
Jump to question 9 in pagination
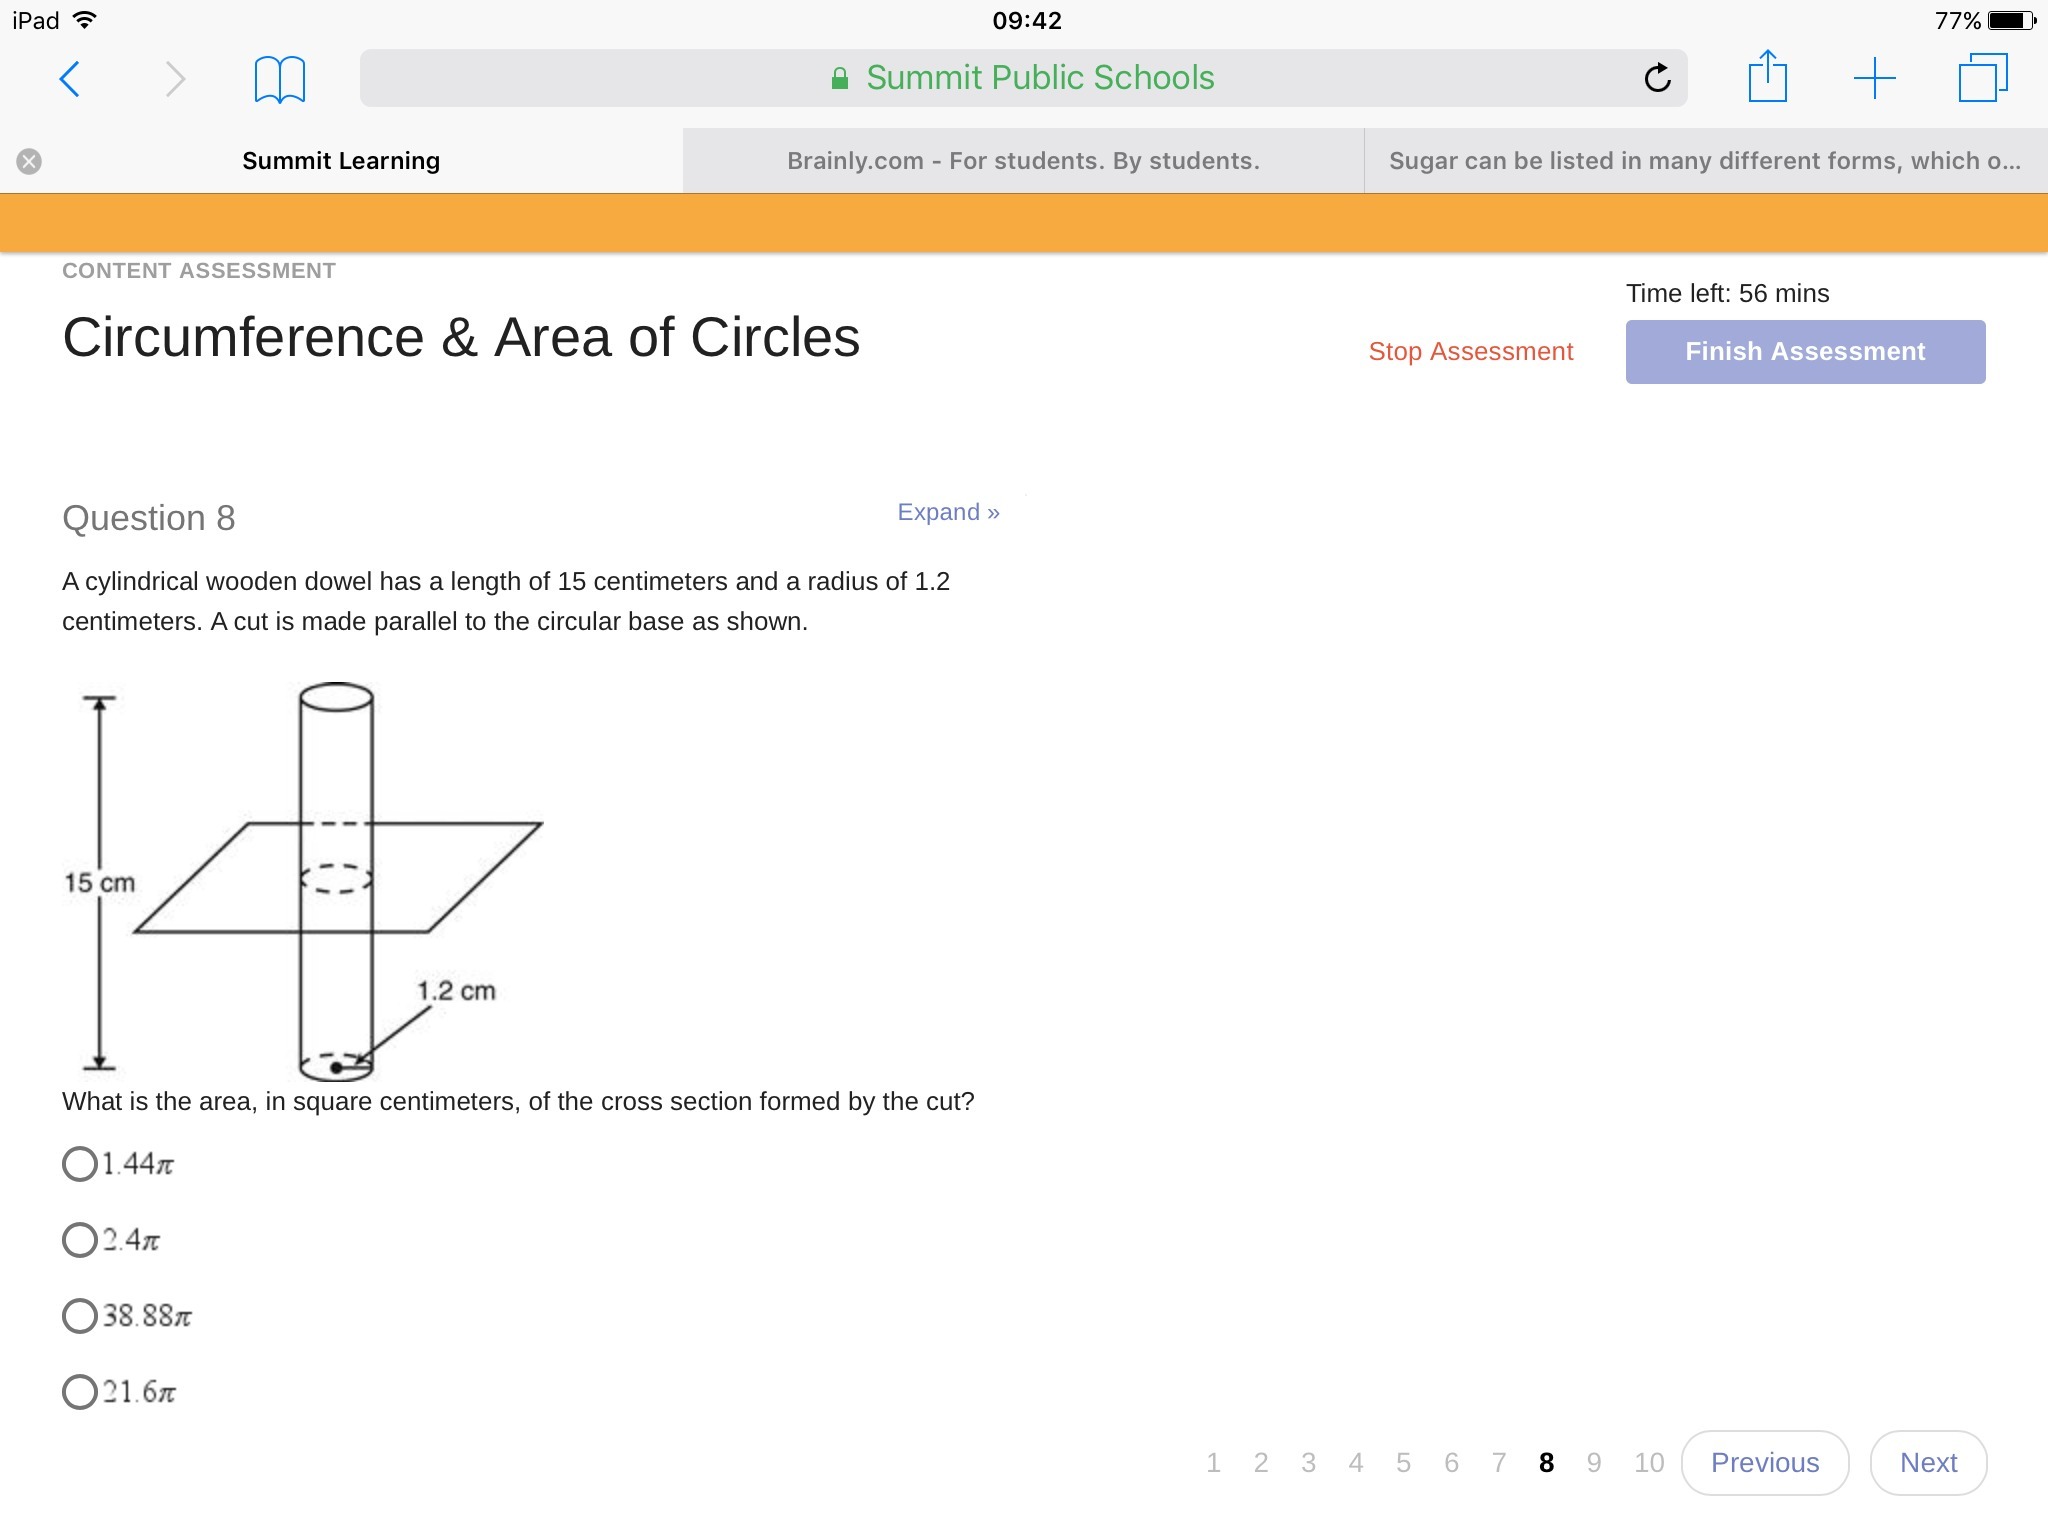click(x=1593, y=1463)
